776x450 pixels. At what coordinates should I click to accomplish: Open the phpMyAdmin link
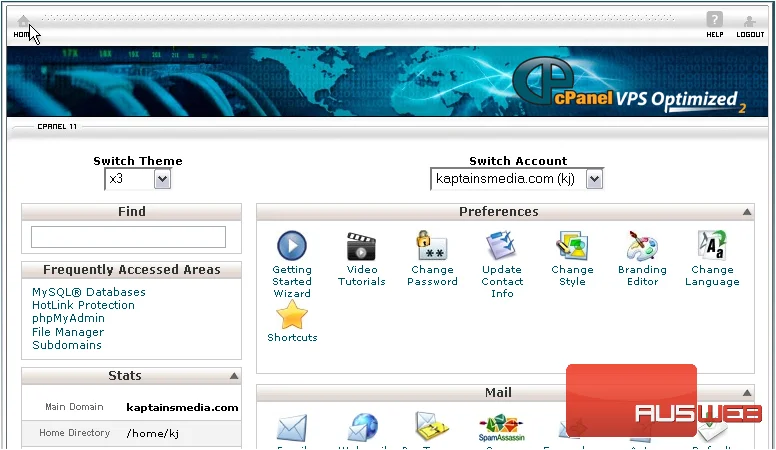pyautogui.click(x=68, y=318)
